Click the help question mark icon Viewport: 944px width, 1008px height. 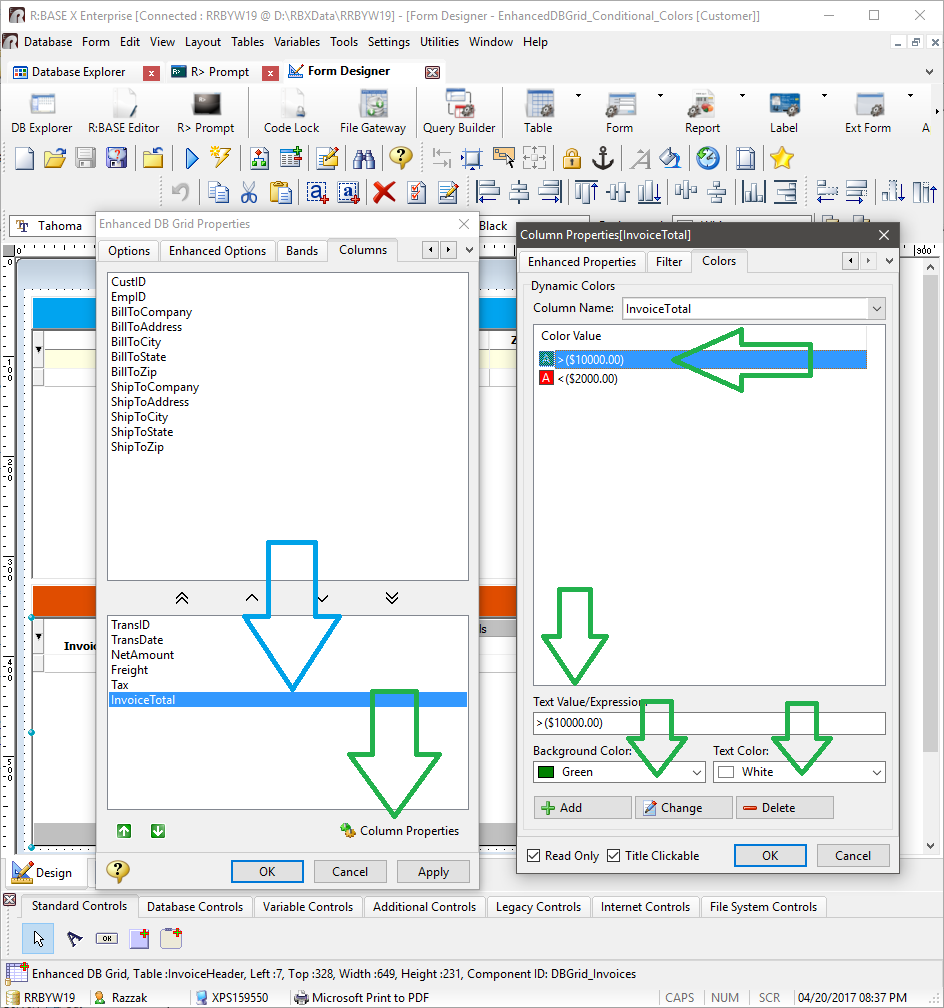401,158
